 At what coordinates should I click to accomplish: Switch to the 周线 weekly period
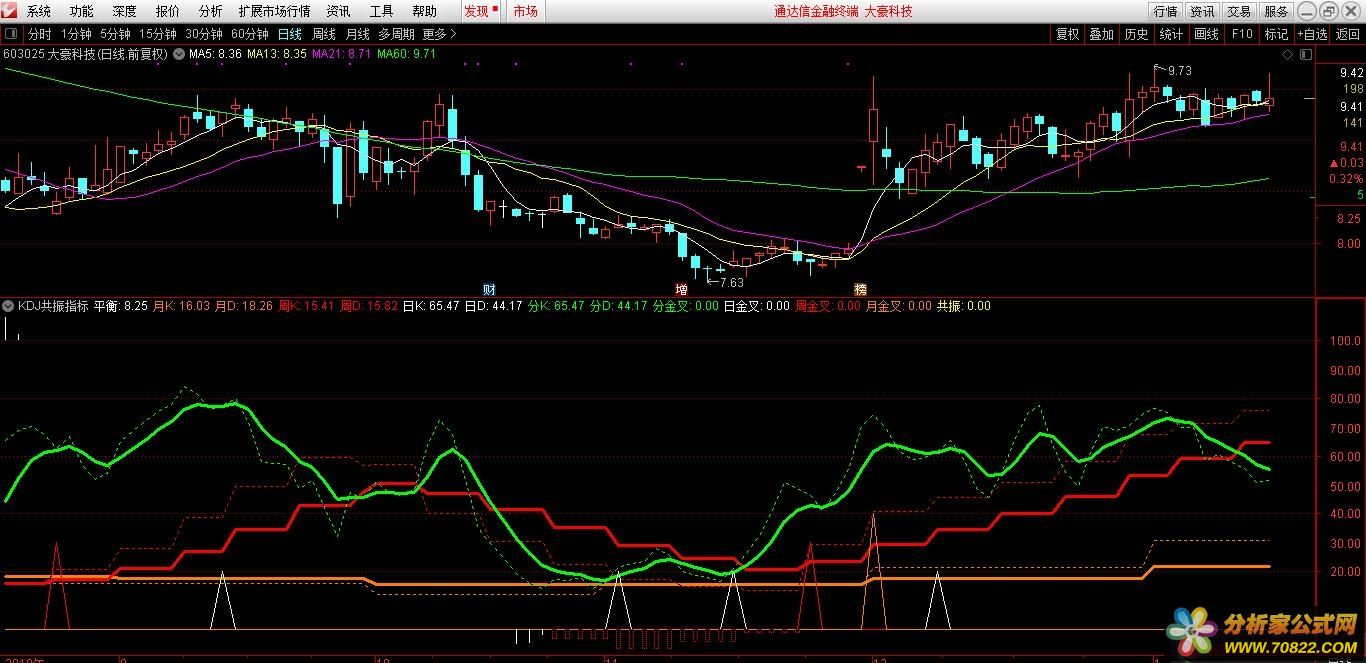[x=323, y=34]
